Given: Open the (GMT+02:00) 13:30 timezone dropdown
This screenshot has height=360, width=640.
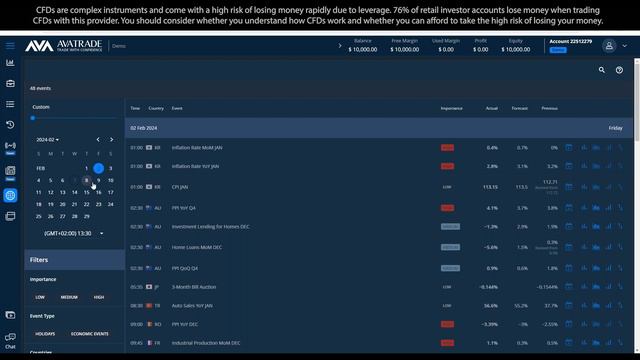Looking at the screenshot, I should click(x=73, y=233).
